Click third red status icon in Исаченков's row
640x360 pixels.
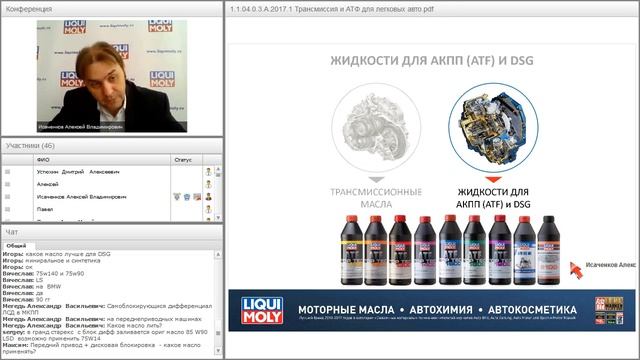click(x=197, y=197)
